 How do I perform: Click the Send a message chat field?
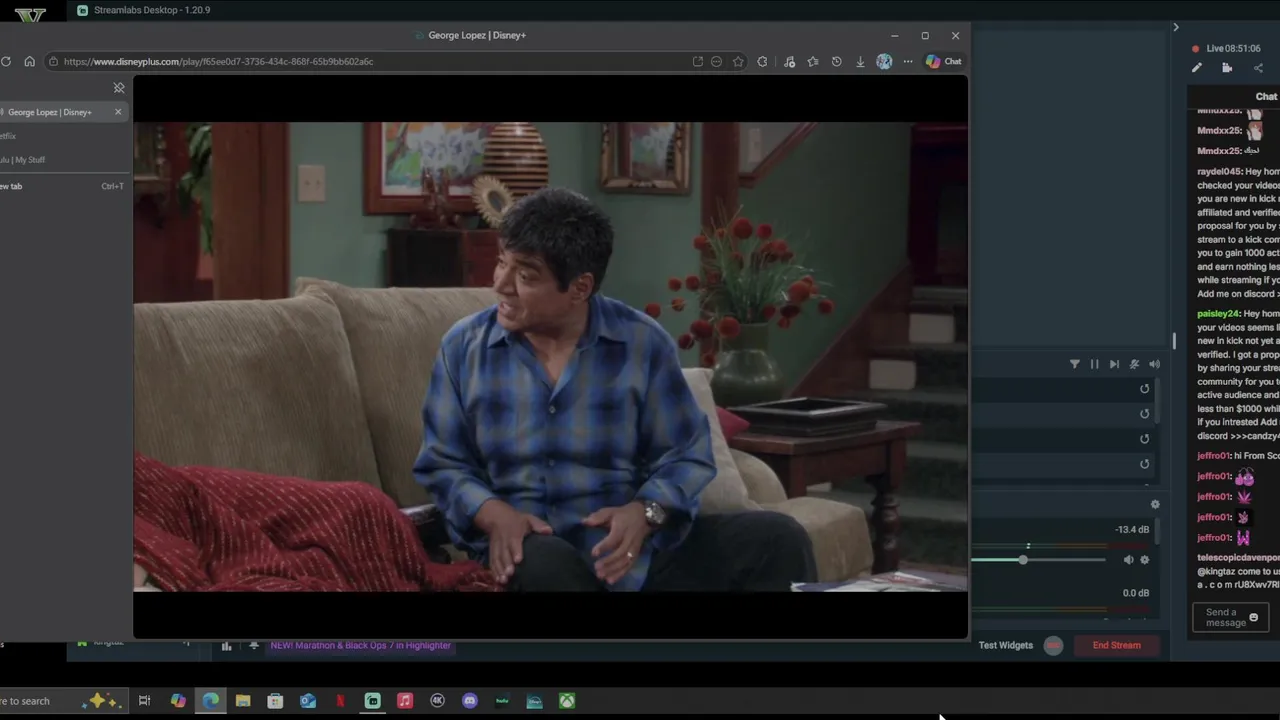[1222, 618]
